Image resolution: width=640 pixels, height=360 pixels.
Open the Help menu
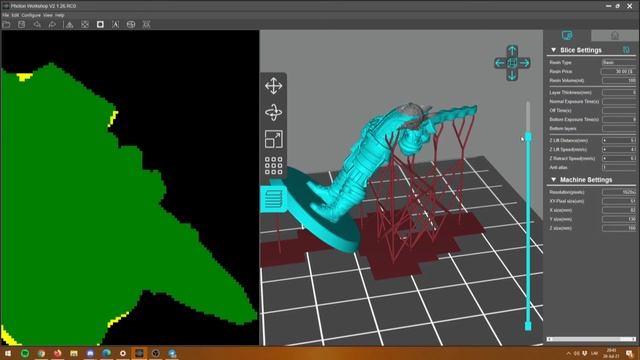tap(60, 15)
